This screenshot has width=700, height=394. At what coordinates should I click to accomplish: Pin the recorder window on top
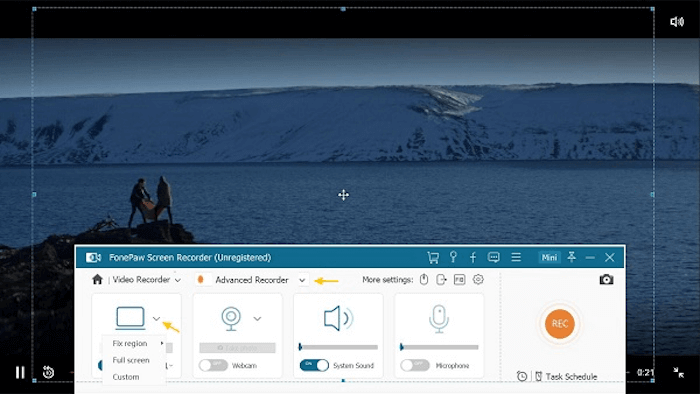pyautogui.click(x=571, y=257)
